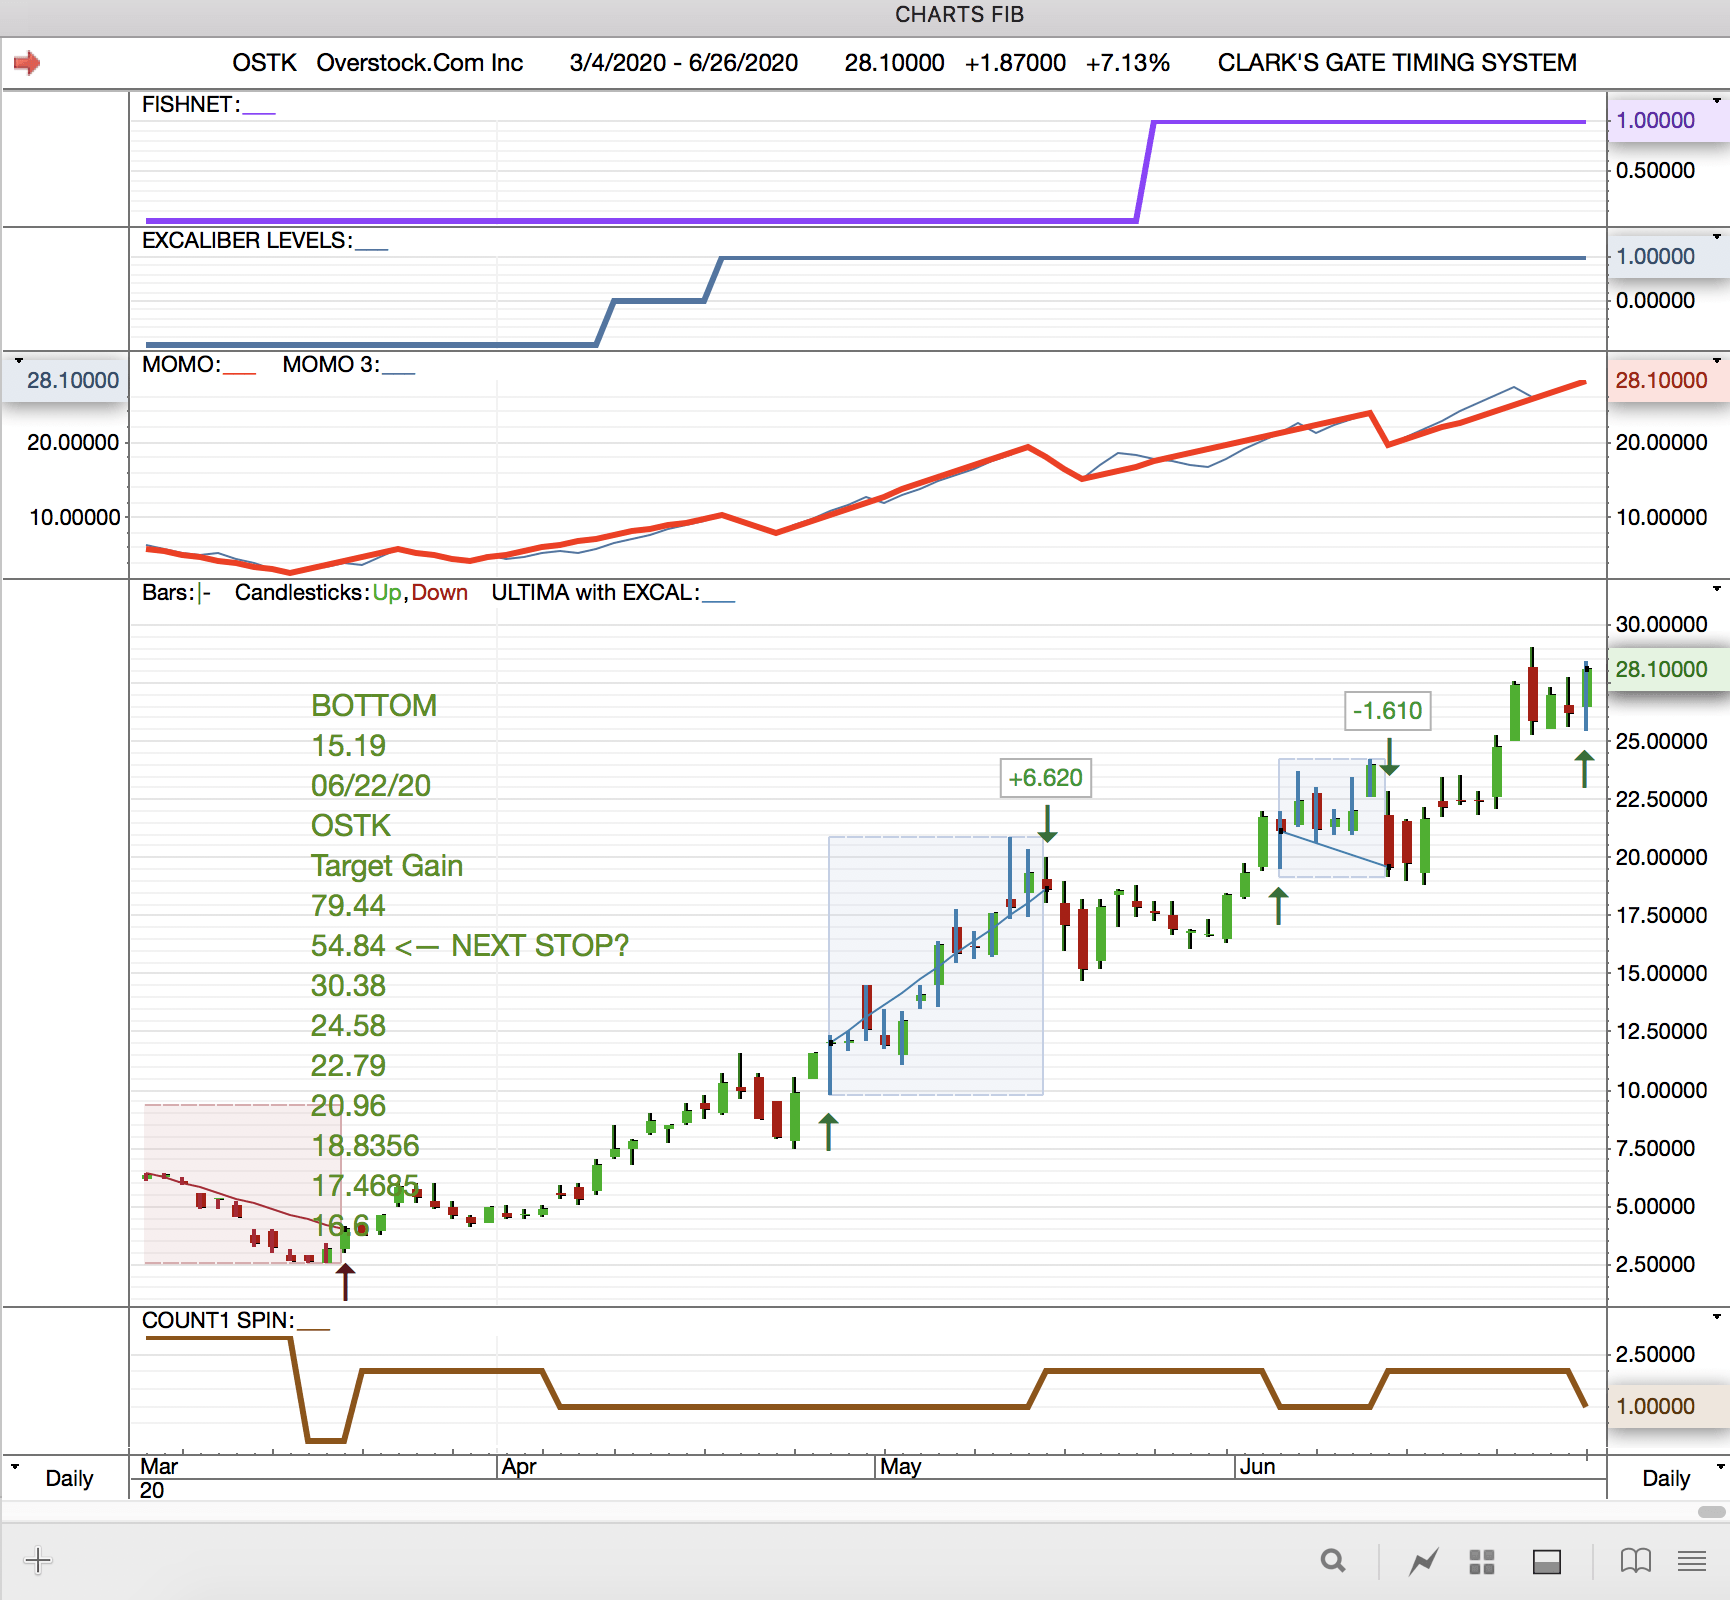
Task: Click the COUNT1 SPIN brown line swatch
Action: pos(314,1328)
